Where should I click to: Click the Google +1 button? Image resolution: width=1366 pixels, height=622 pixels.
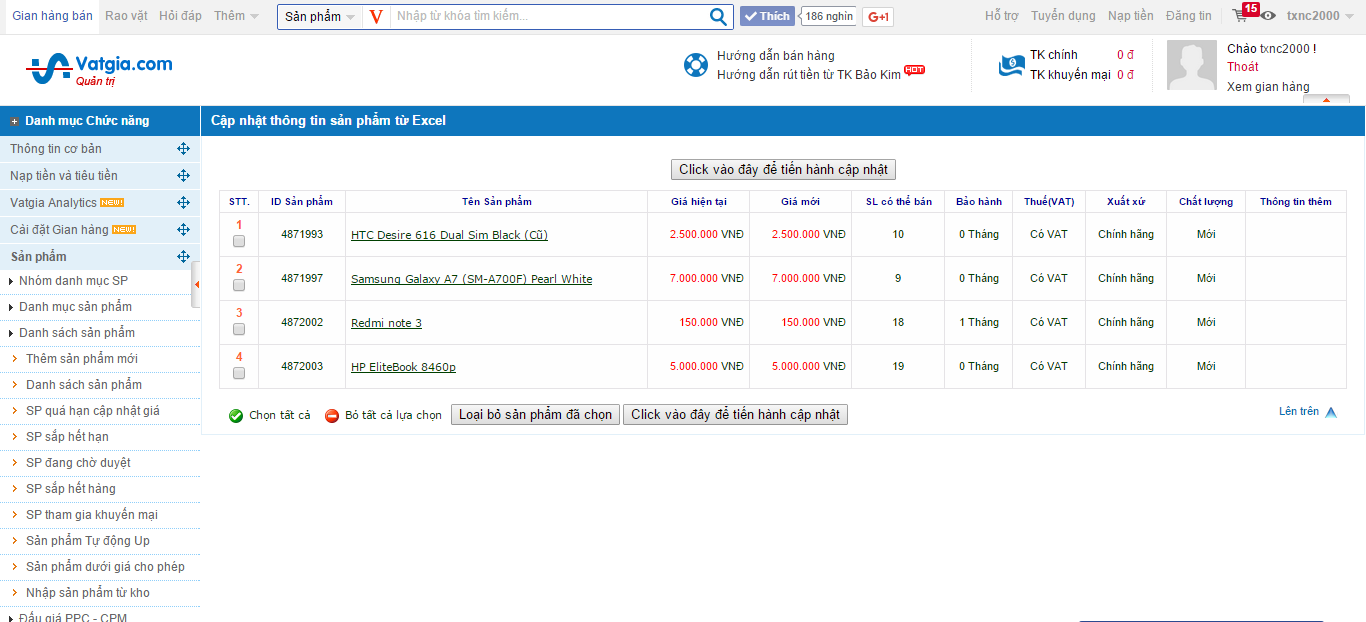[879, 16]
